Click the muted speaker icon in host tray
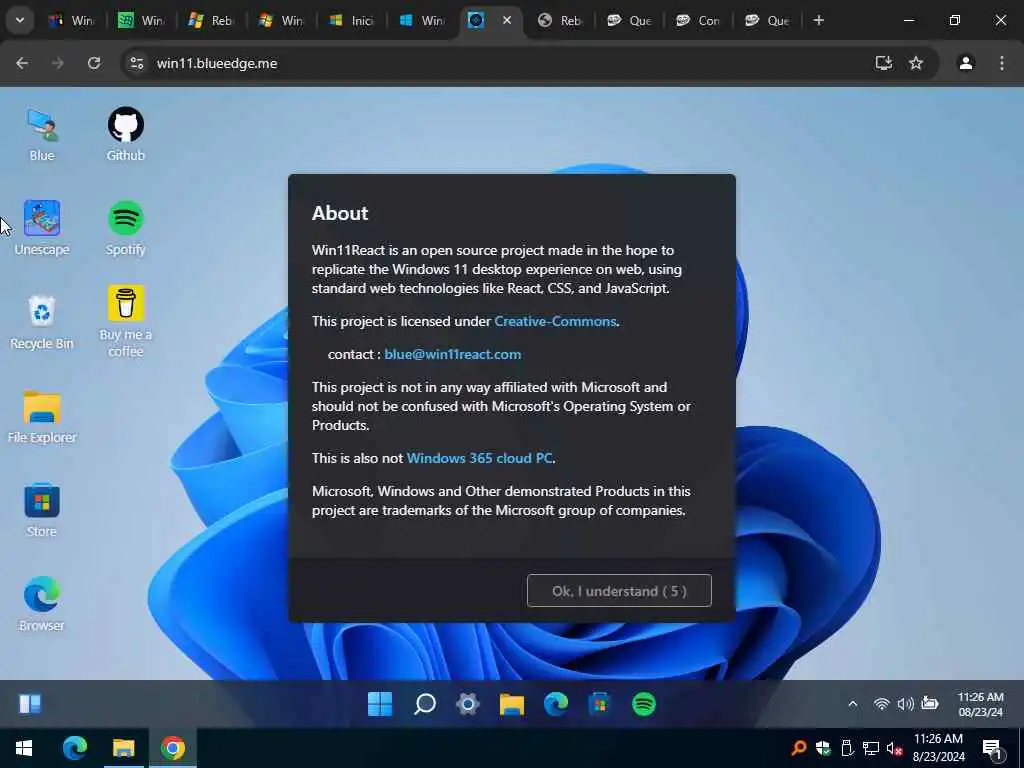Viewport: 1024px width, 768px height. pos(895,748)
